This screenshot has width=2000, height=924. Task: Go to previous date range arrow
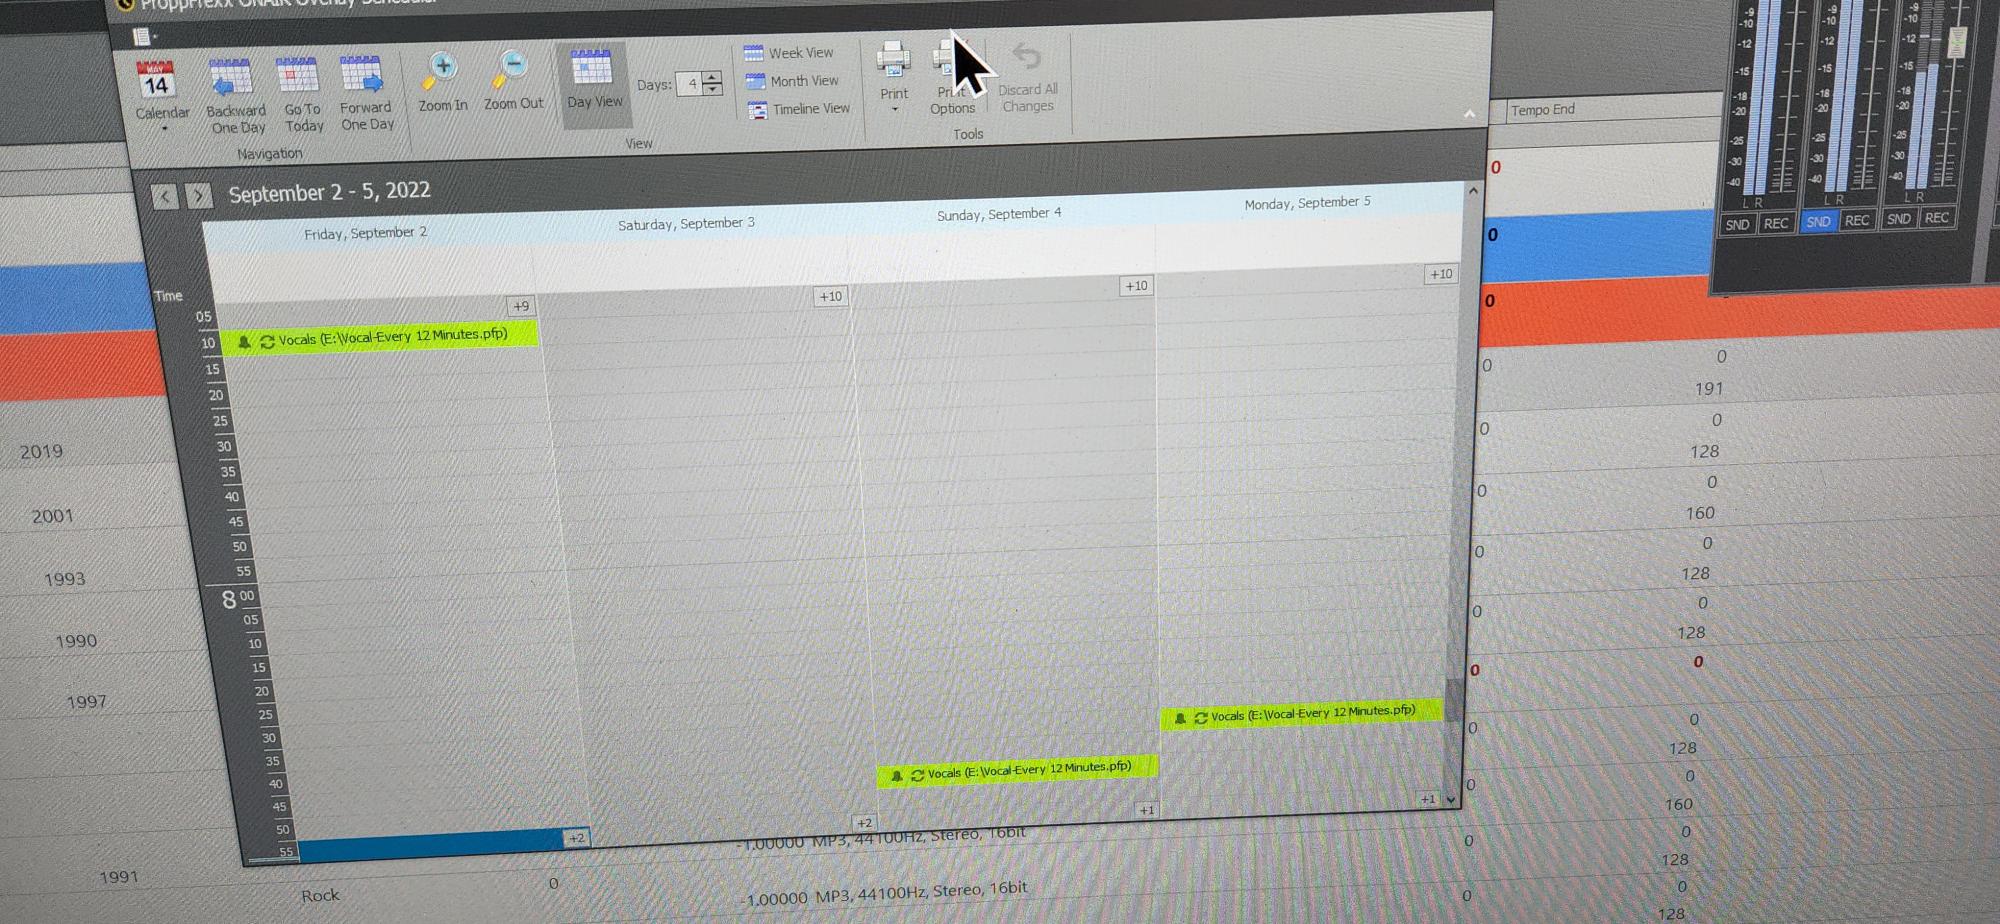[165, 196]
